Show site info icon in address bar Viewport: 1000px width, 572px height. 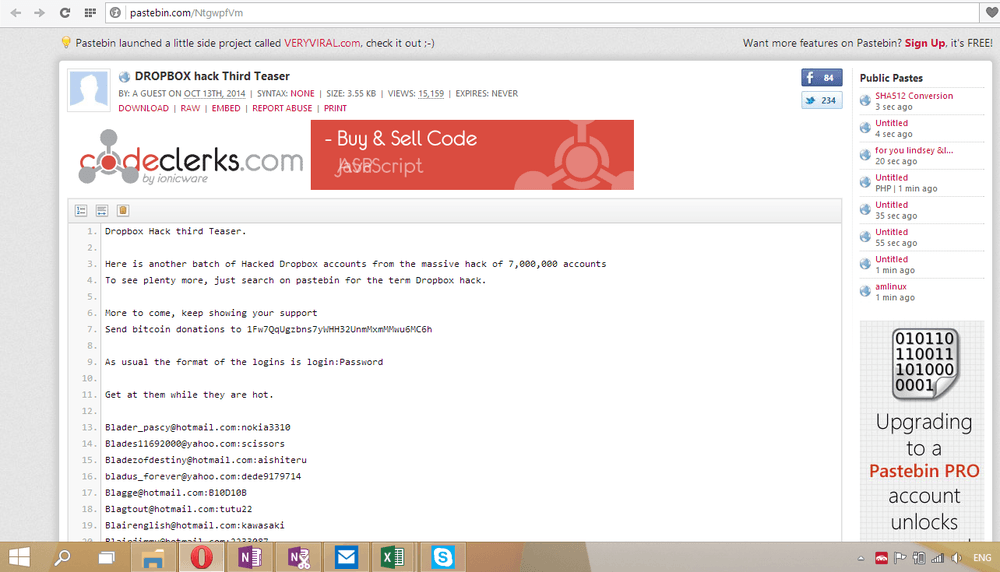point(115,13)
